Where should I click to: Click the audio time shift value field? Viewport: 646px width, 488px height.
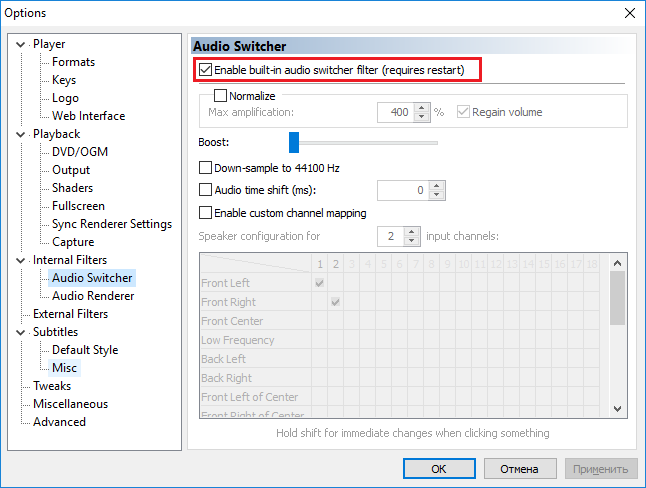[403, 190]
